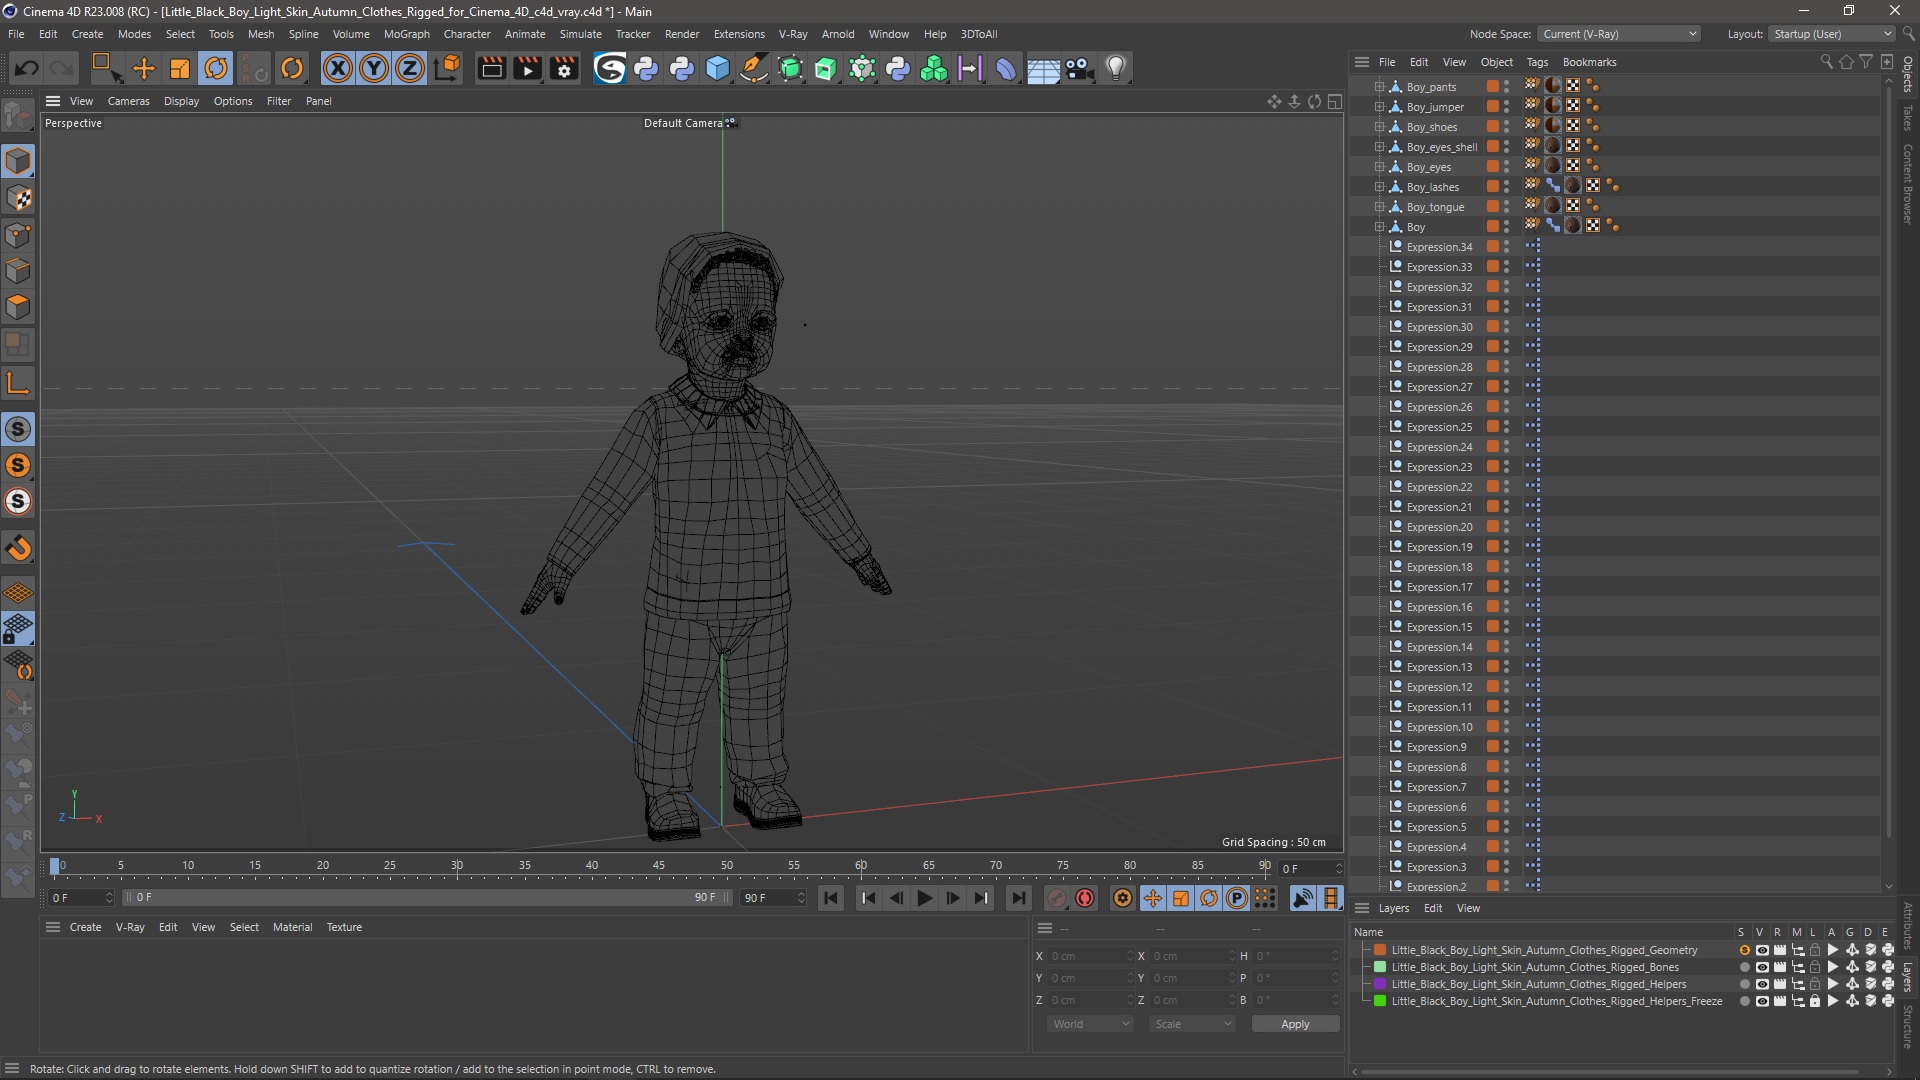Click timeline ruler at frame 50
This screenshot has width=1920, height=1080.
coord(726,866)
